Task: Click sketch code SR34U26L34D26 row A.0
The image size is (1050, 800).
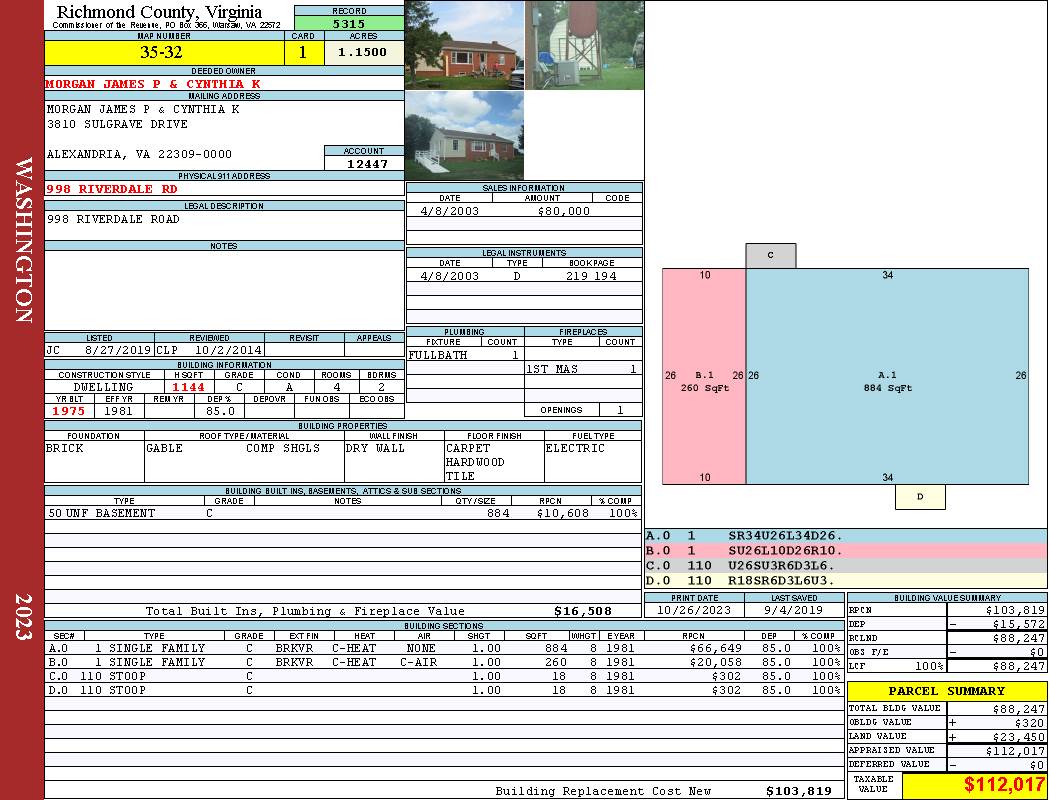Action: tap(845, 536)
